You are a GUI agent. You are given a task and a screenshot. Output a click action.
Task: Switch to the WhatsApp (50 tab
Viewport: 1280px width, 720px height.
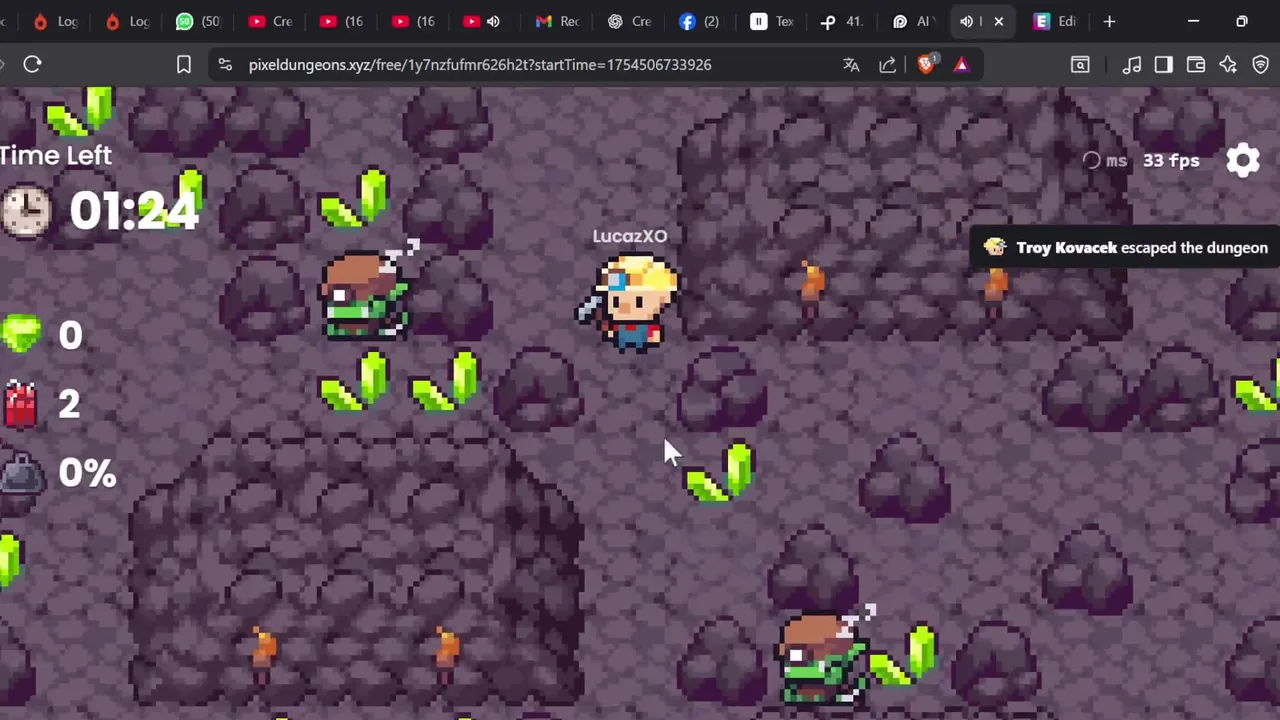click(197, 21)
